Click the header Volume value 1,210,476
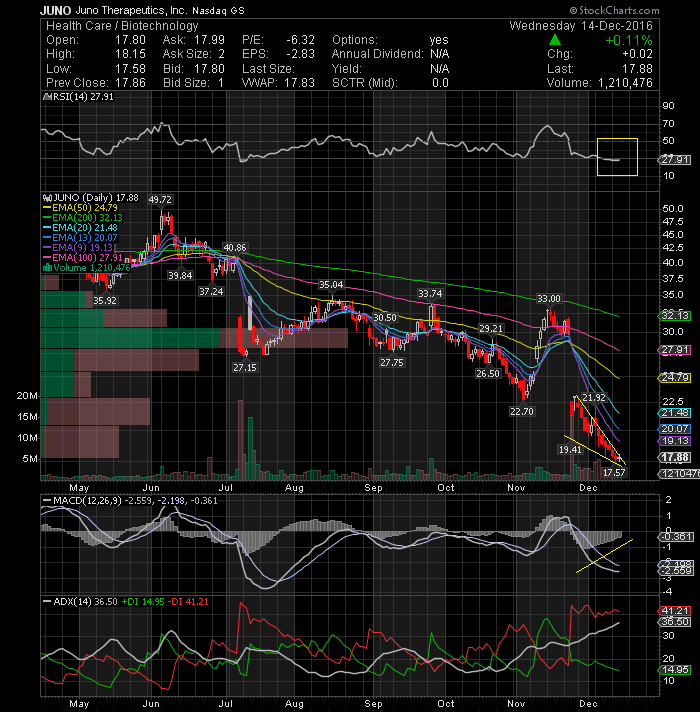The height and width of the screenshot is (712, 700). pyautogui.click(x=625, y=83)
